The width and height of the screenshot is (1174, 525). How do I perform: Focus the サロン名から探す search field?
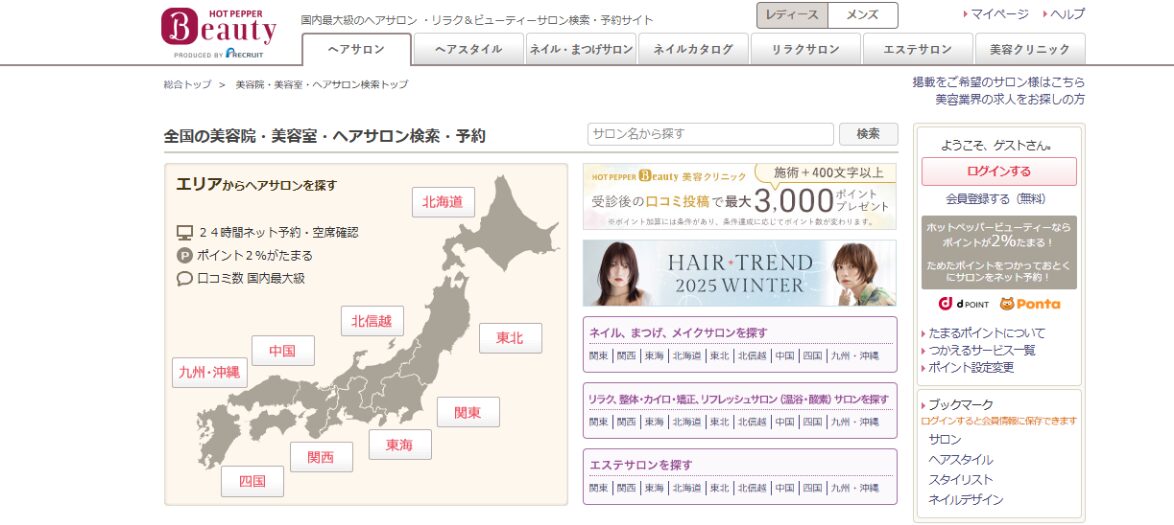pyautogui.click(x=711, y=134)
